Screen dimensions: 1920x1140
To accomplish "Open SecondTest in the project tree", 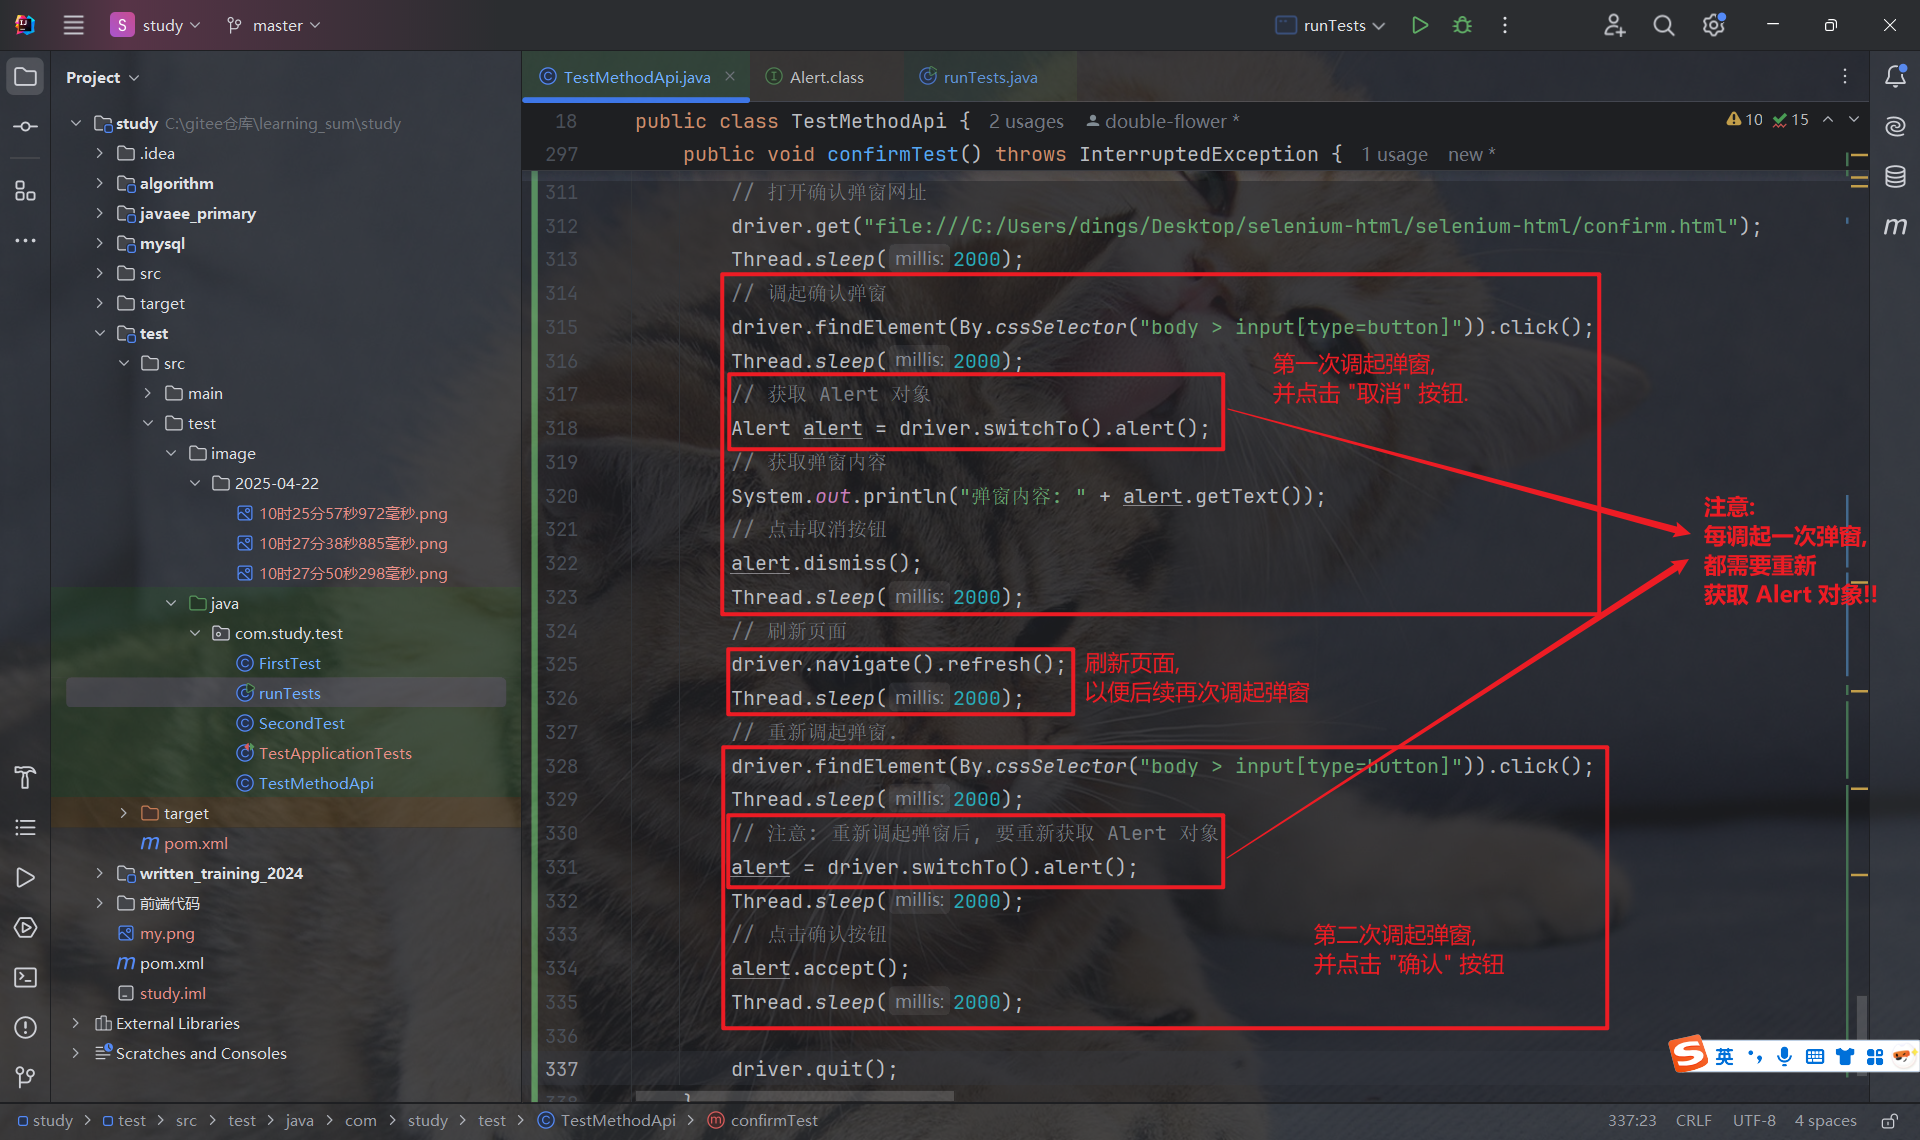I will pos(301,723).
